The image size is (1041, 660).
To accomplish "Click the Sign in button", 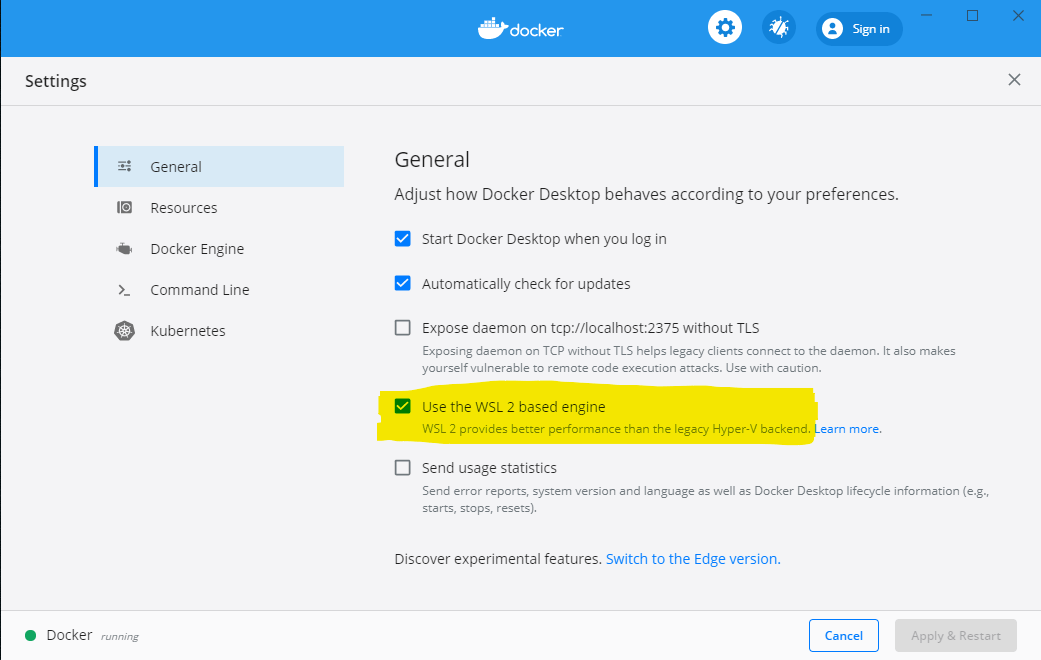I will coord(858,29).
